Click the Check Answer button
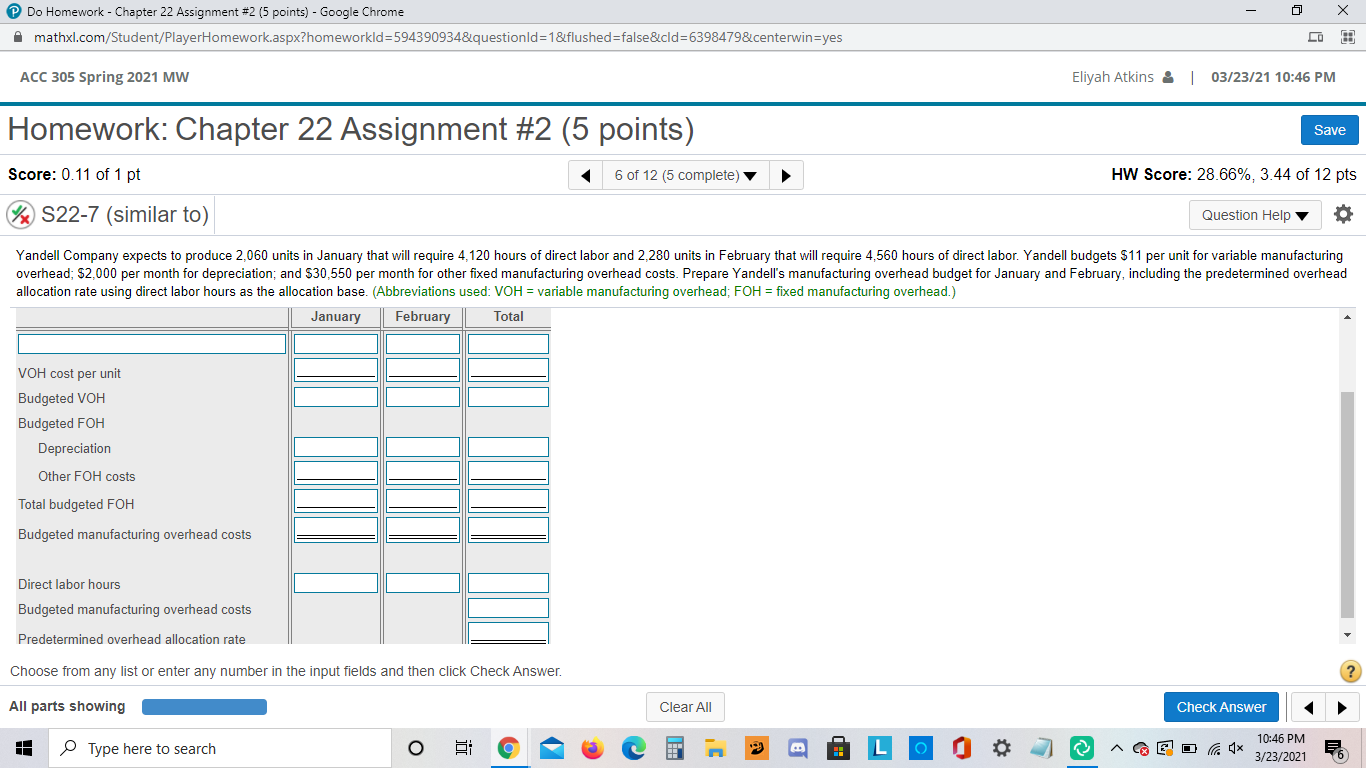This screenshot has height=768, width=1366. [x=1221, y=707]
